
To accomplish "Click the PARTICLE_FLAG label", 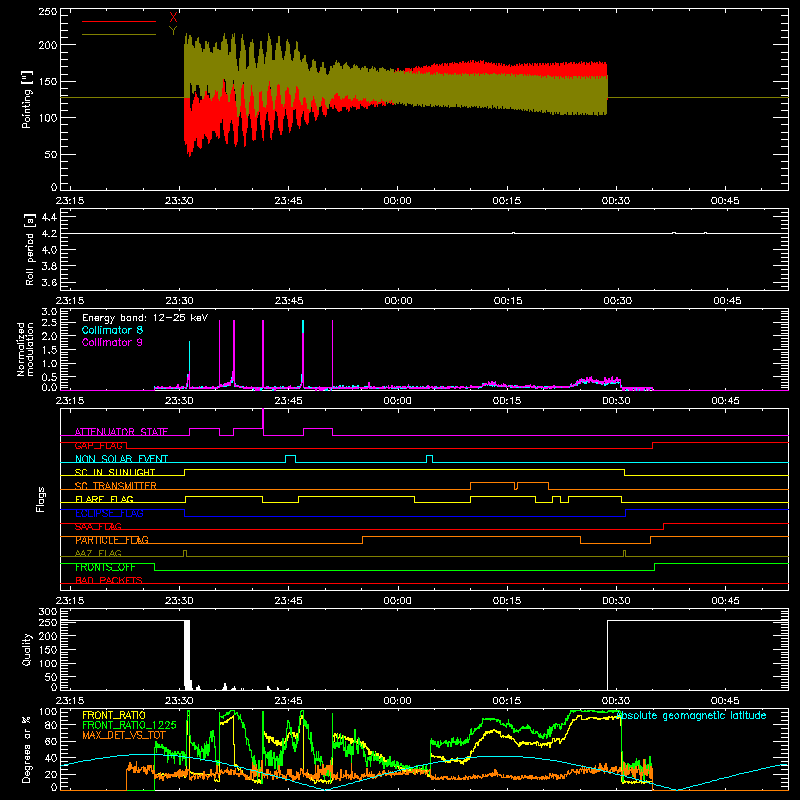I will point(112,540).
